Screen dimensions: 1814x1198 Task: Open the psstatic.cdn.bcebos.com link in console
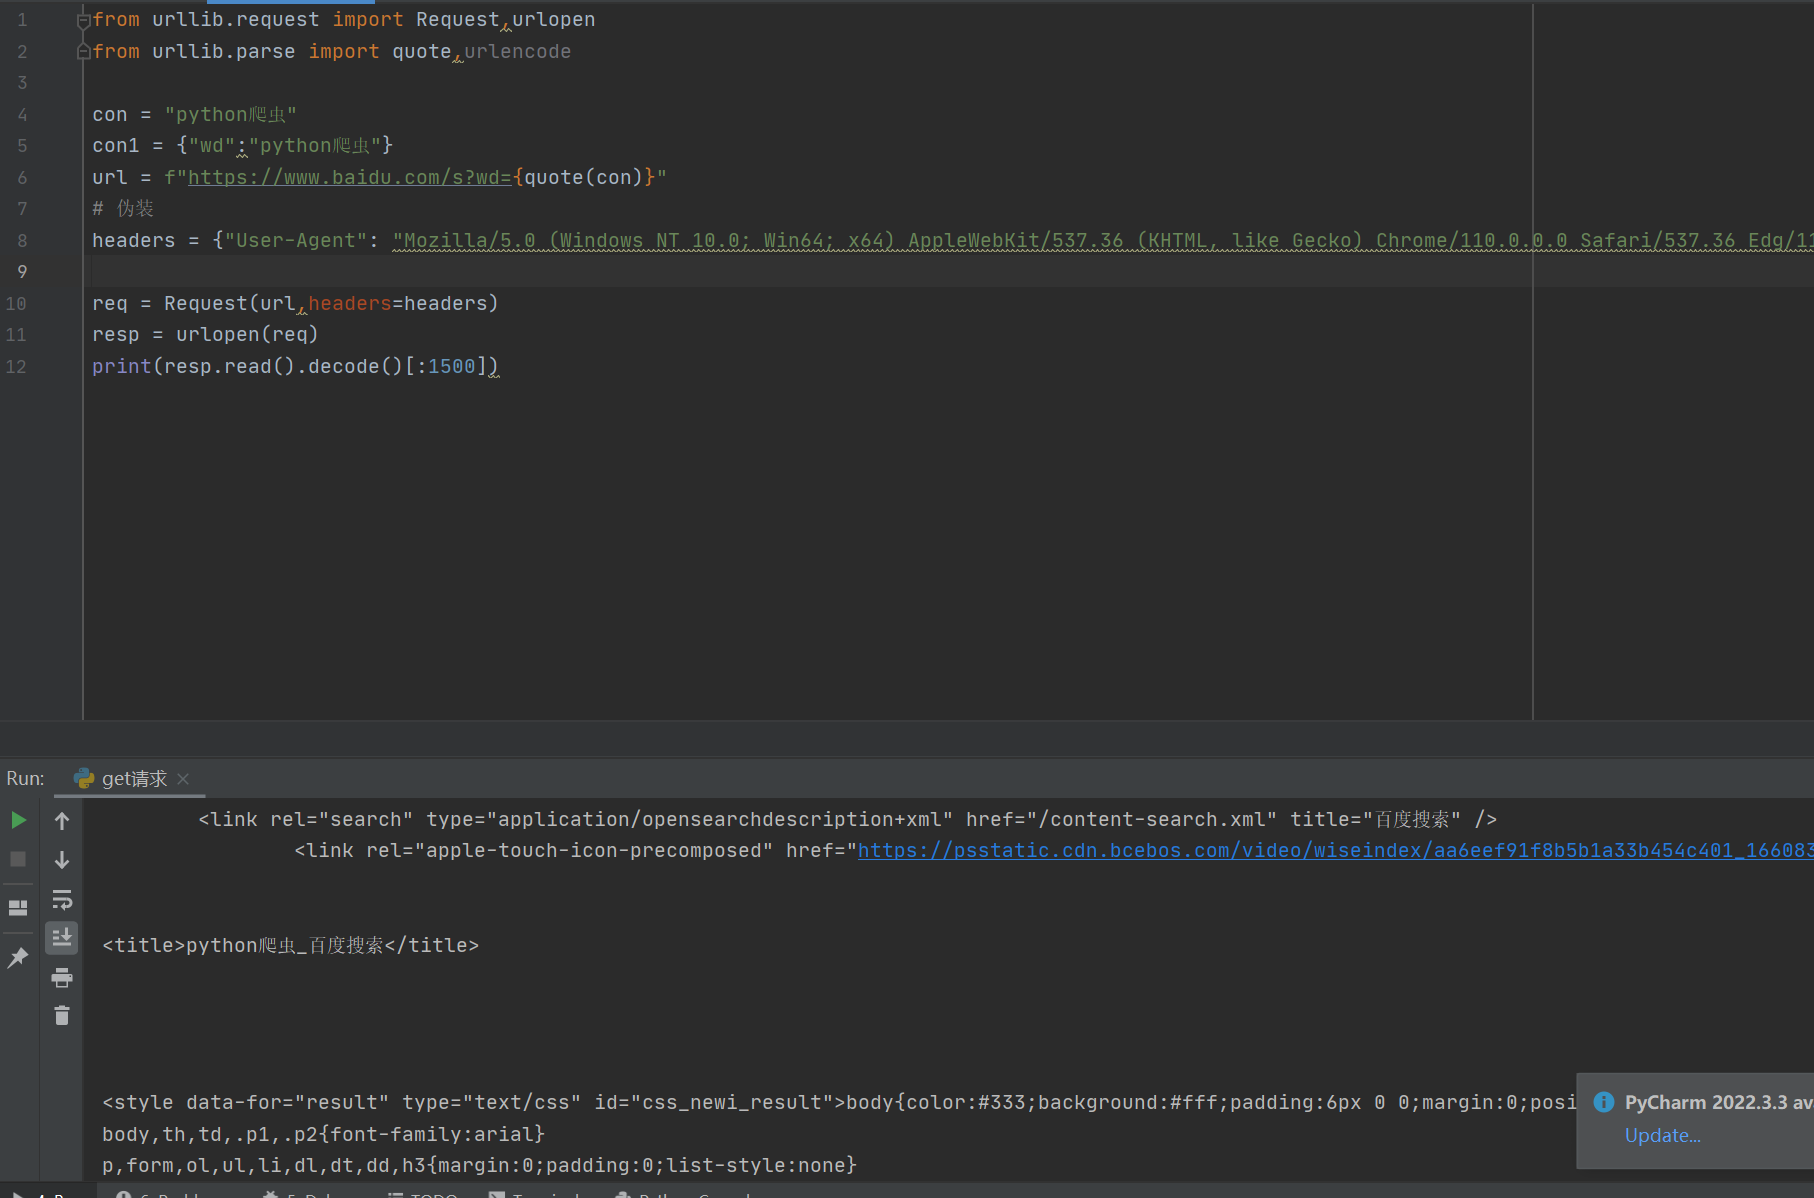pos(1335,851)
